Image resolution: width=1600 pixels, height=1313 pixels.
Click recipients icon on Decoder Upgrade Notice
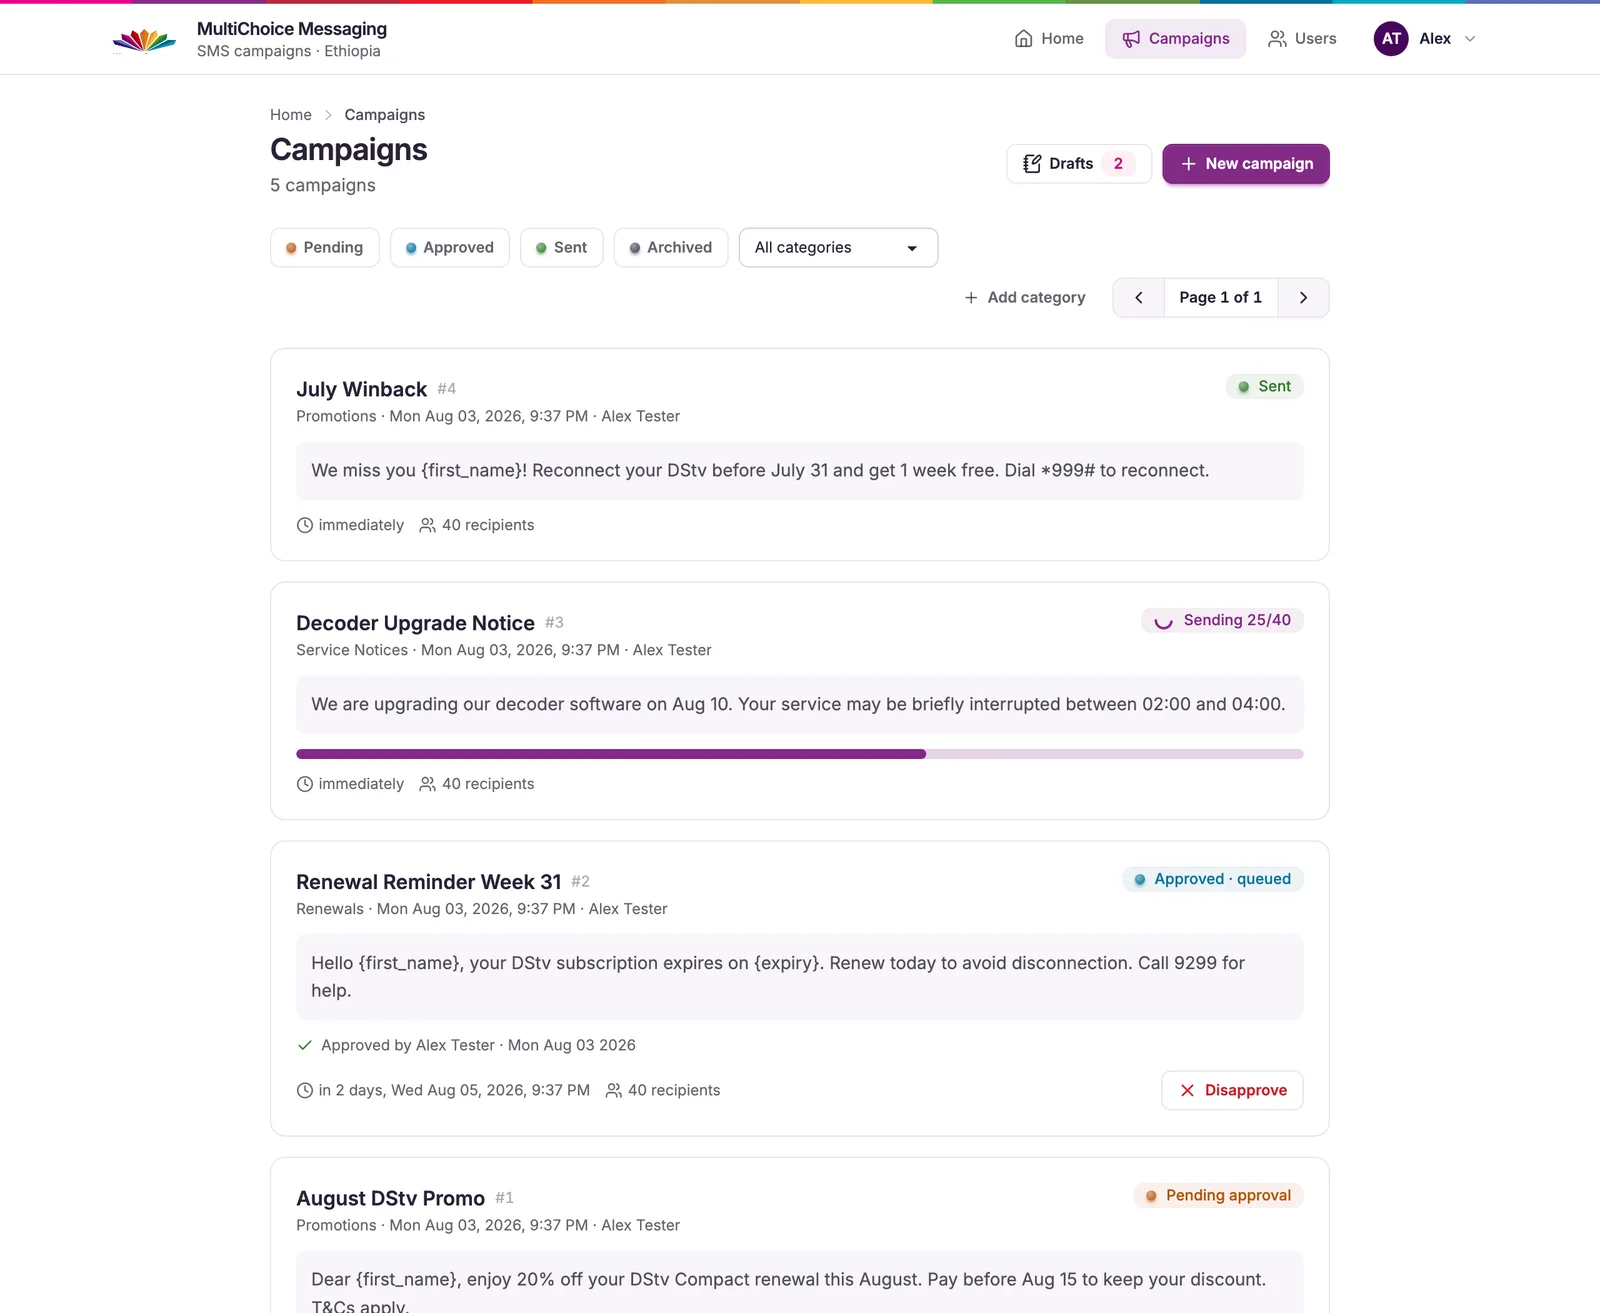point(427,784)
